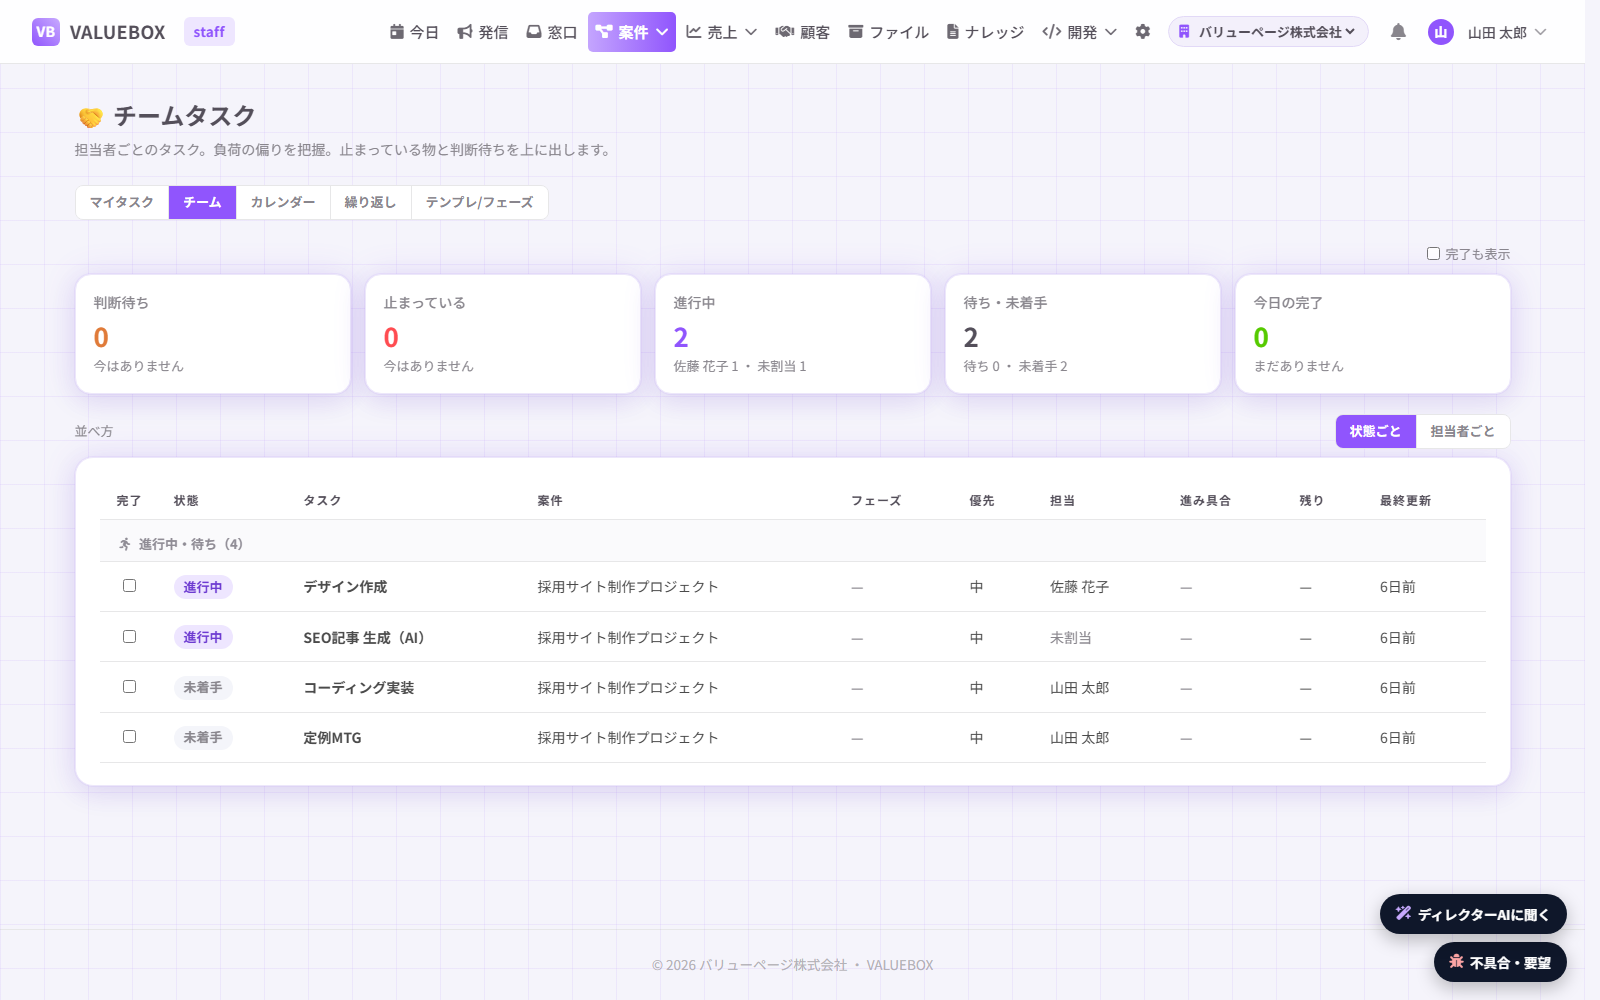Open notifications bell icon

pos(1398,32)
